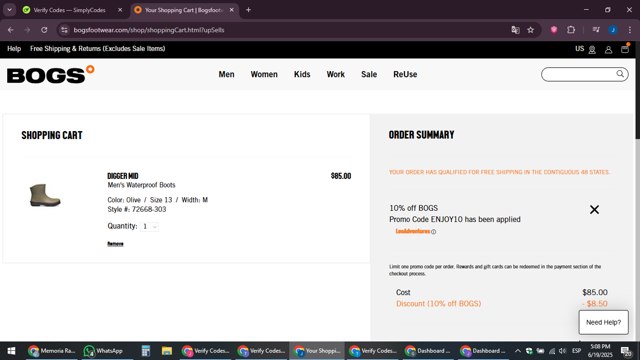Open the Digger Mid boot thumbnail
Viewport: 640px width, 360px height.
[45, 195]
